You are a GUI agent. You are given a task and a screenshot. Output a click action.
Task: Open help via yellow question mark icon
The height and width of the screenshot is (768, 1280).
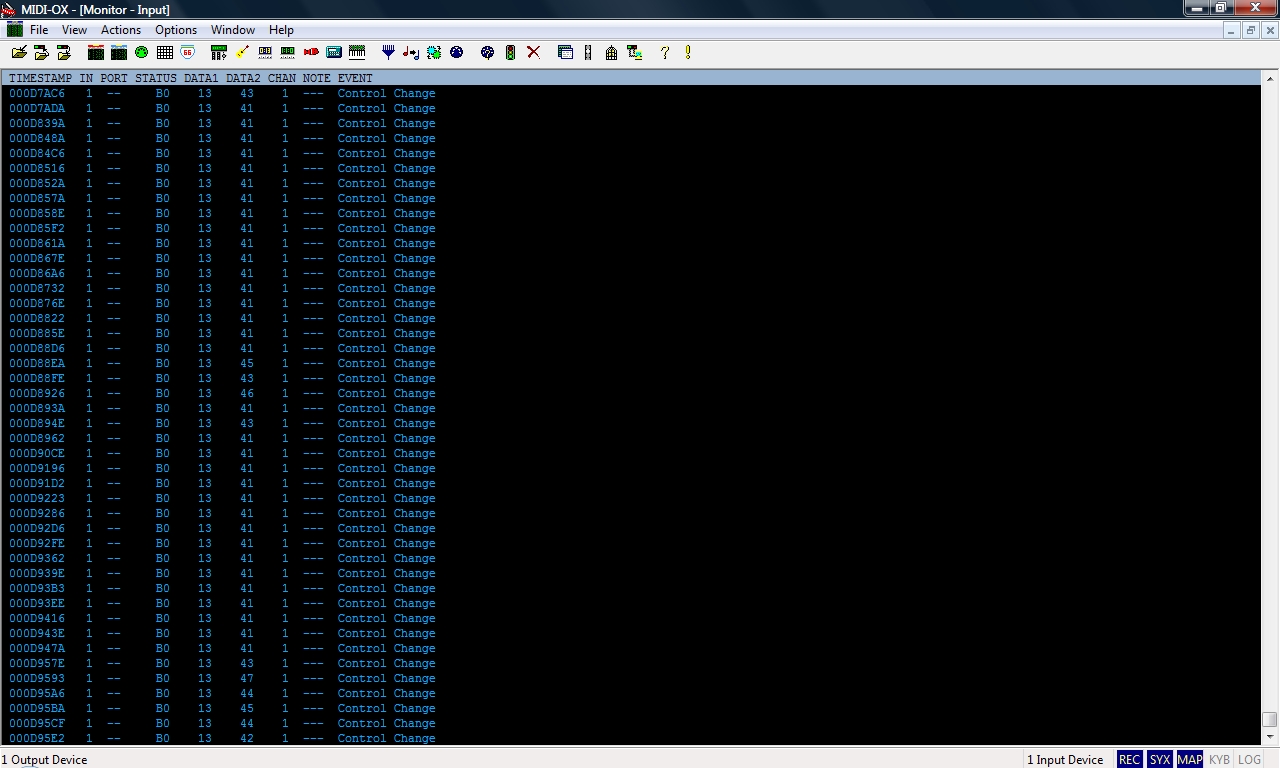click(x=665, y=52)
